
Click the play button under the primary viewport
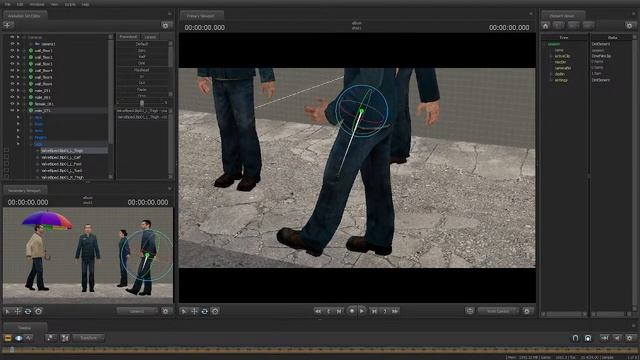362,311
